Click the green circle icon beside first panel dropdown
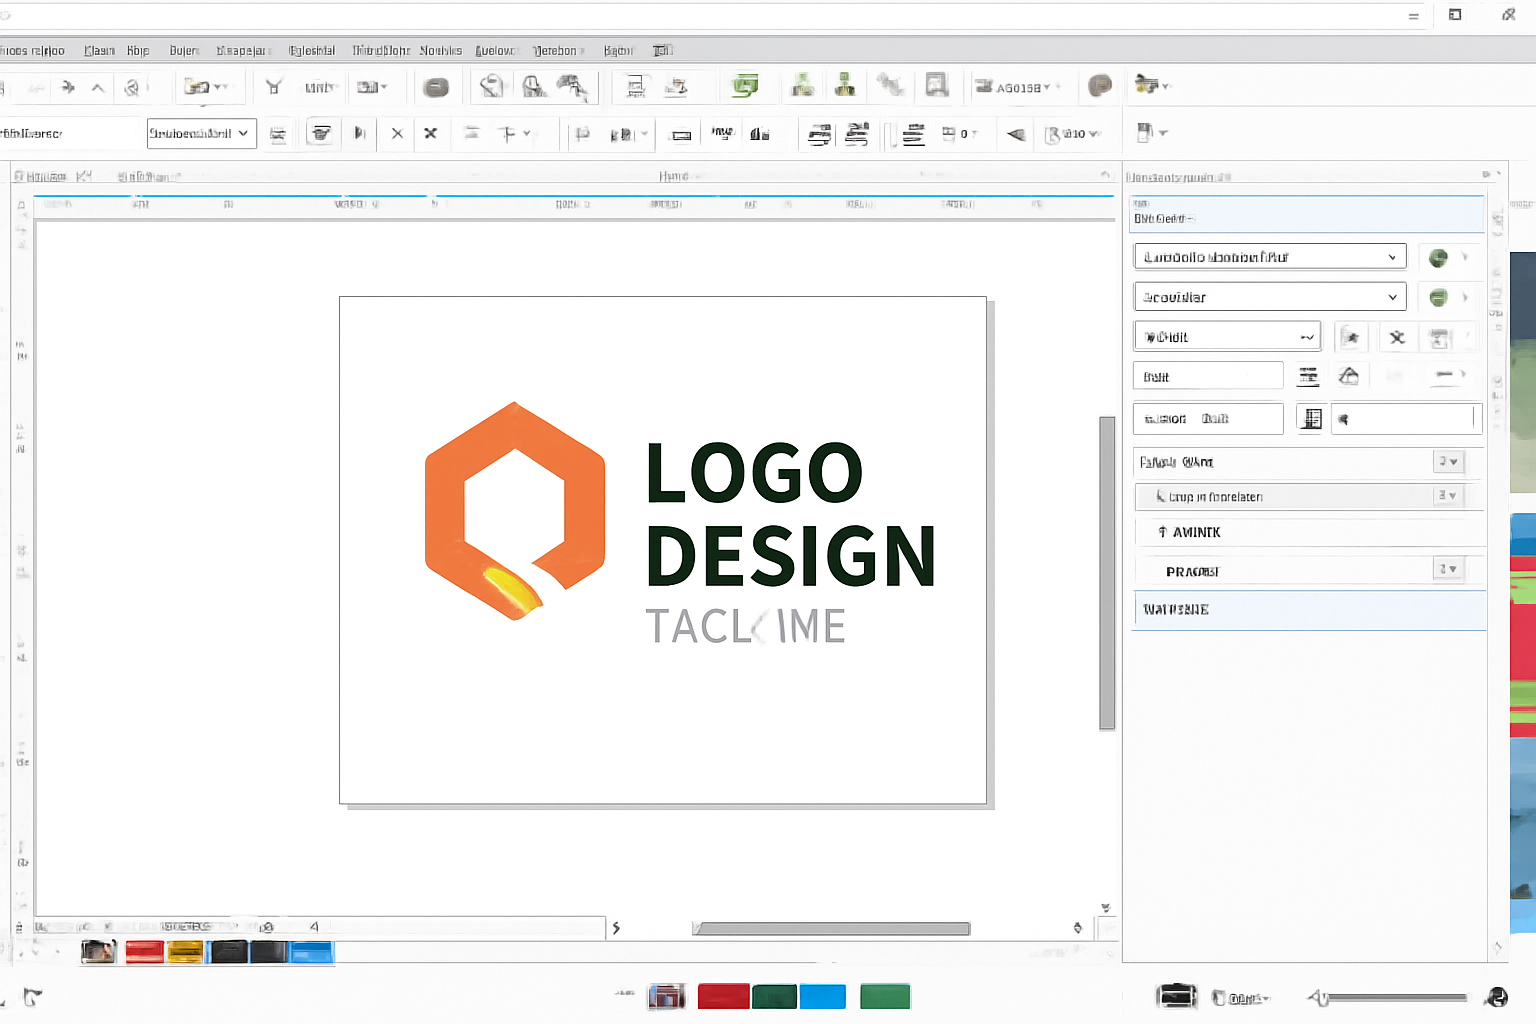Viewport: 1536px width, 1024px height. pos(1438,258)
